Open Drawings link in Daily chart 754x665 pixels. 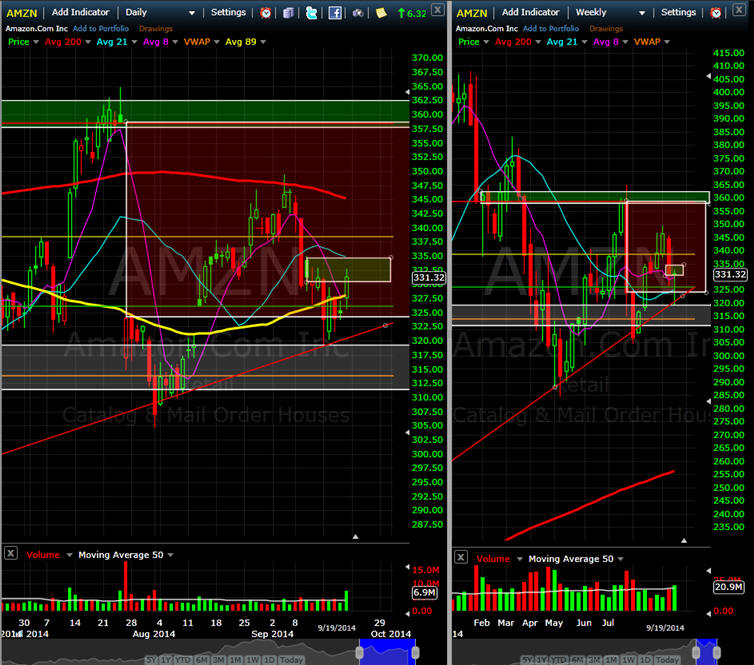156,29
